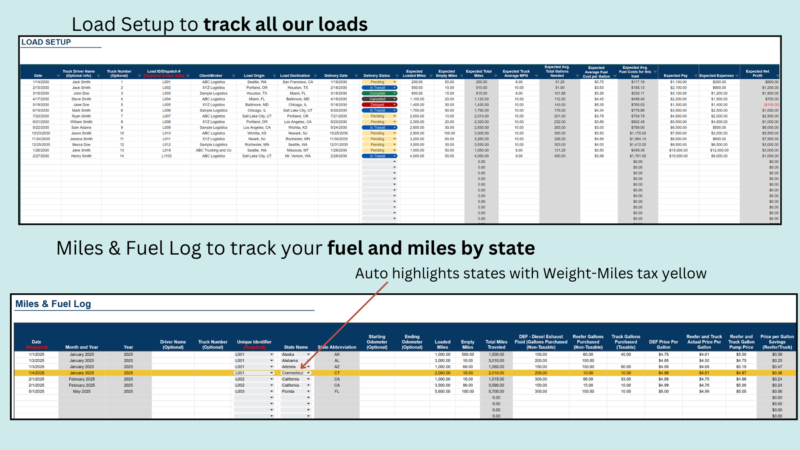This screenshot has height=450, width=800.
Task: Open the Expected Truck Average MPG filter
Action: point(536,76)
